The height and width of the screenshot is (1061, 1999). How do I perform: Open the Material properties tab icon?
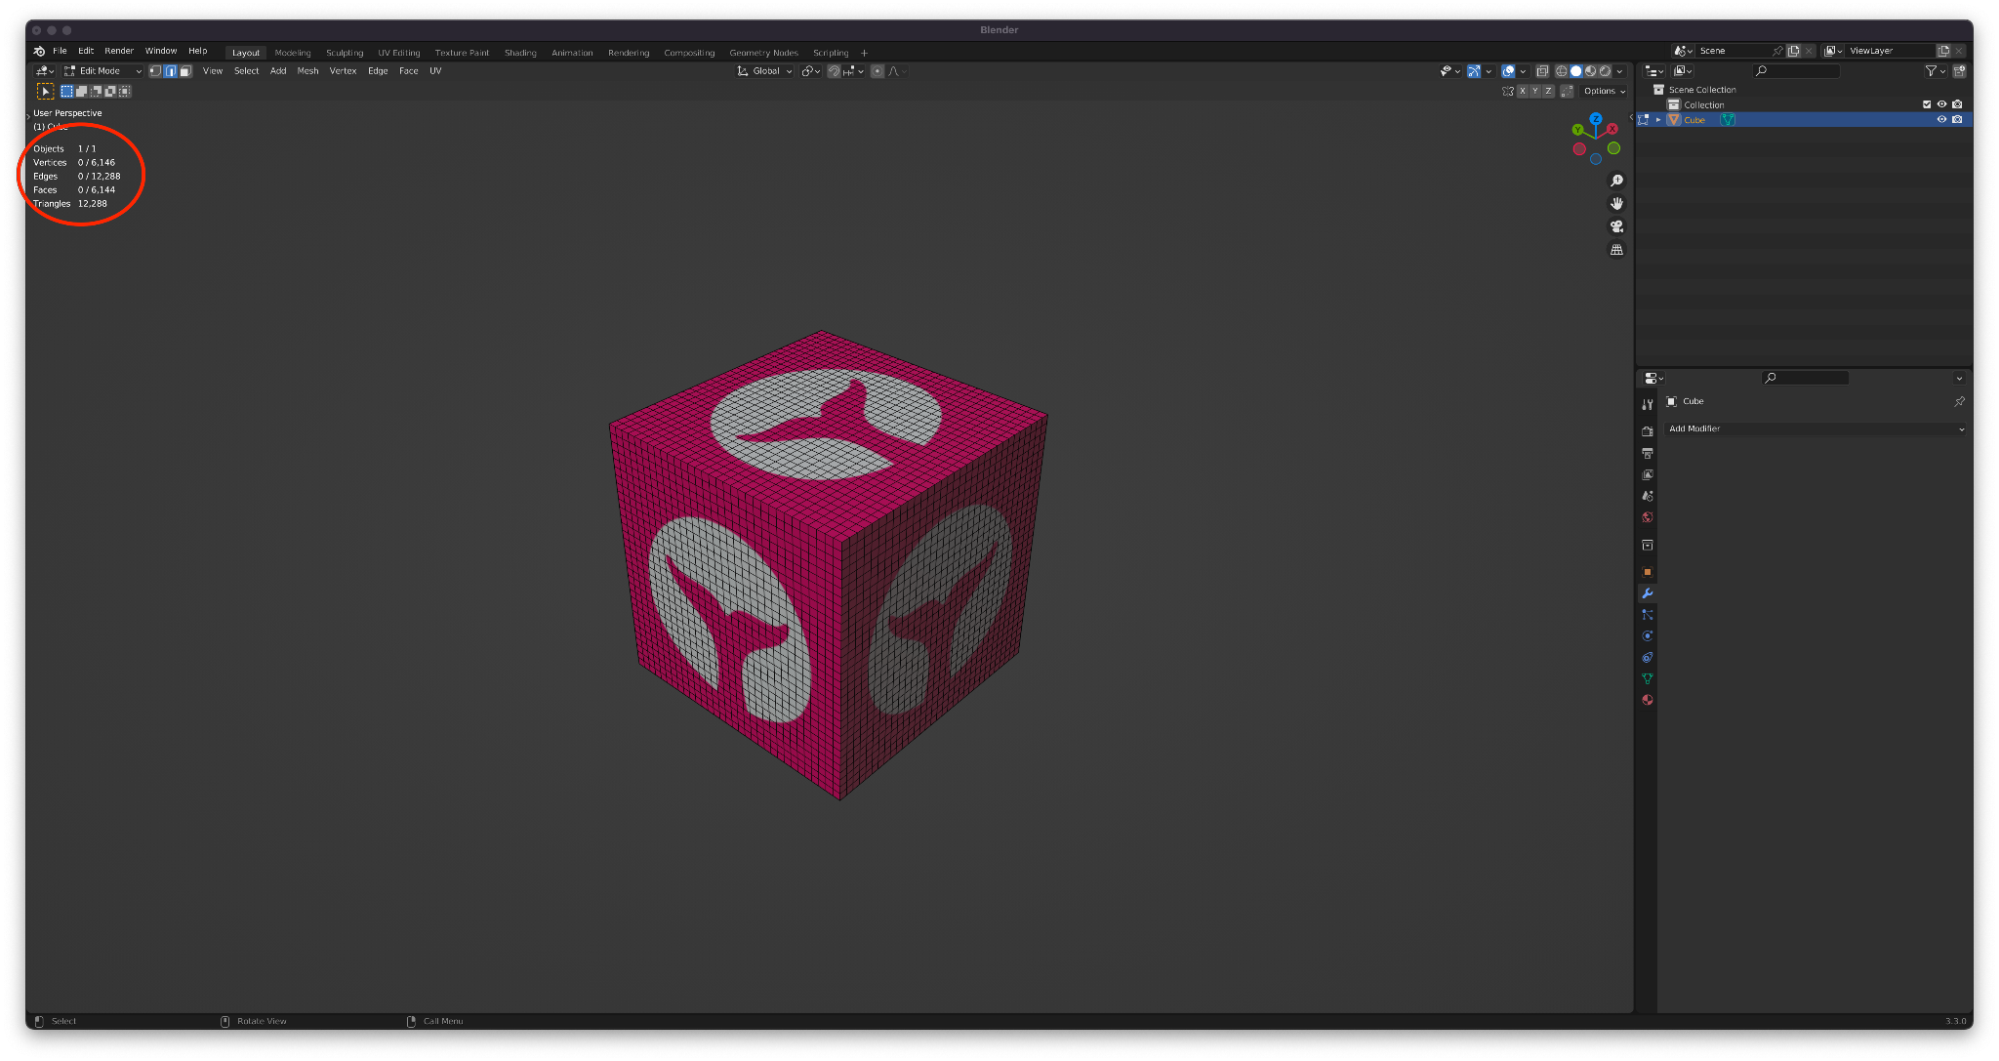pos(1647,700)
